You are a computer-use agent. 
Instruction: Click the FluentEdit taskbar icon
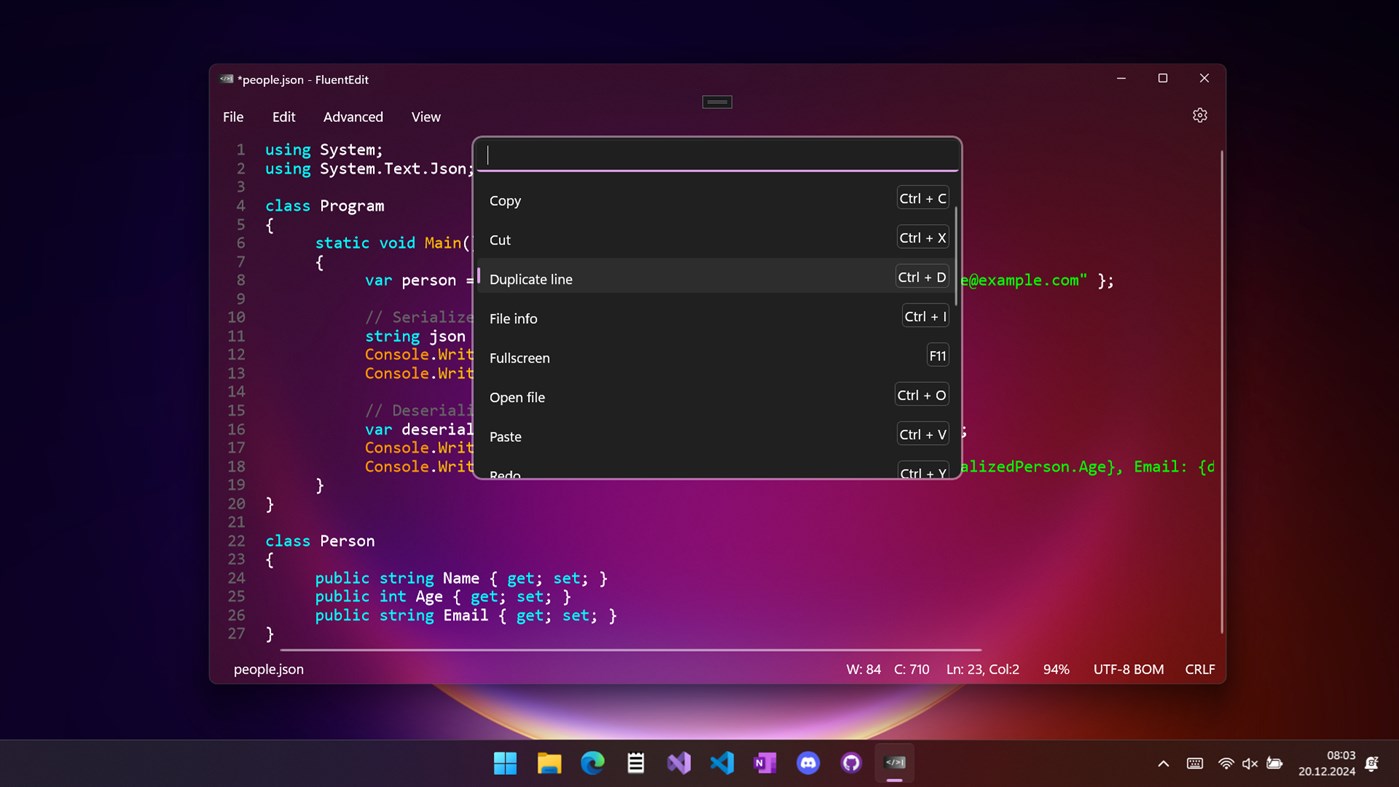[895, 763]
